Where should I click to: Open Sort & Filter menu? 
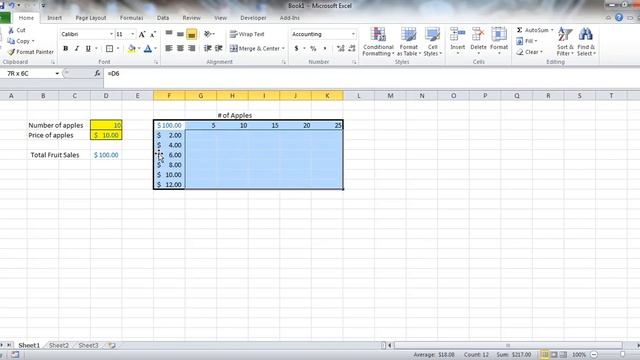pyautogui.click(x=565, y=42)
